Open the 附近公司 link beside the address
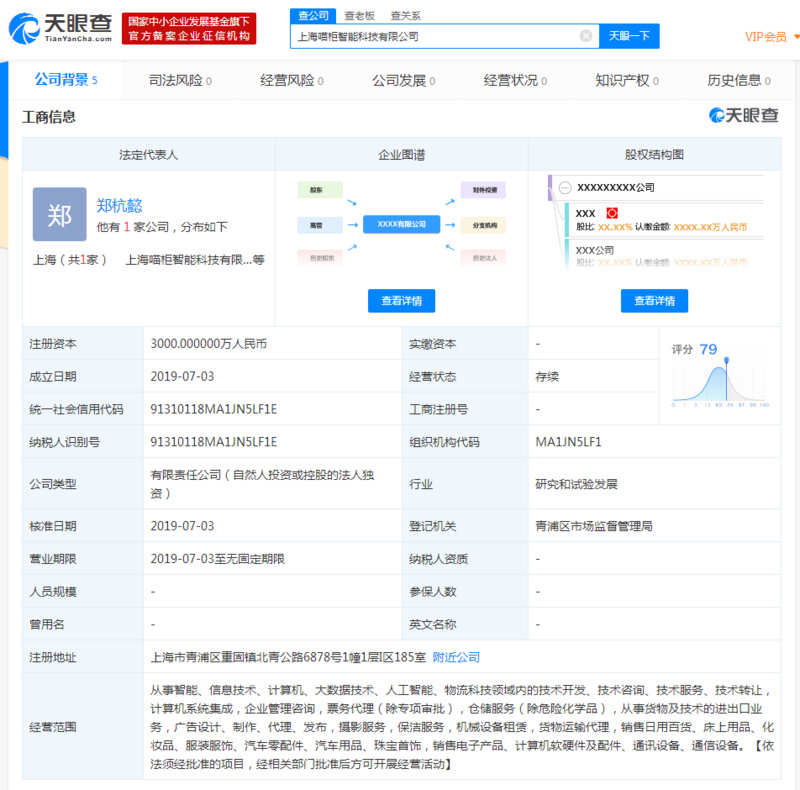 click(x=456, y=657)
